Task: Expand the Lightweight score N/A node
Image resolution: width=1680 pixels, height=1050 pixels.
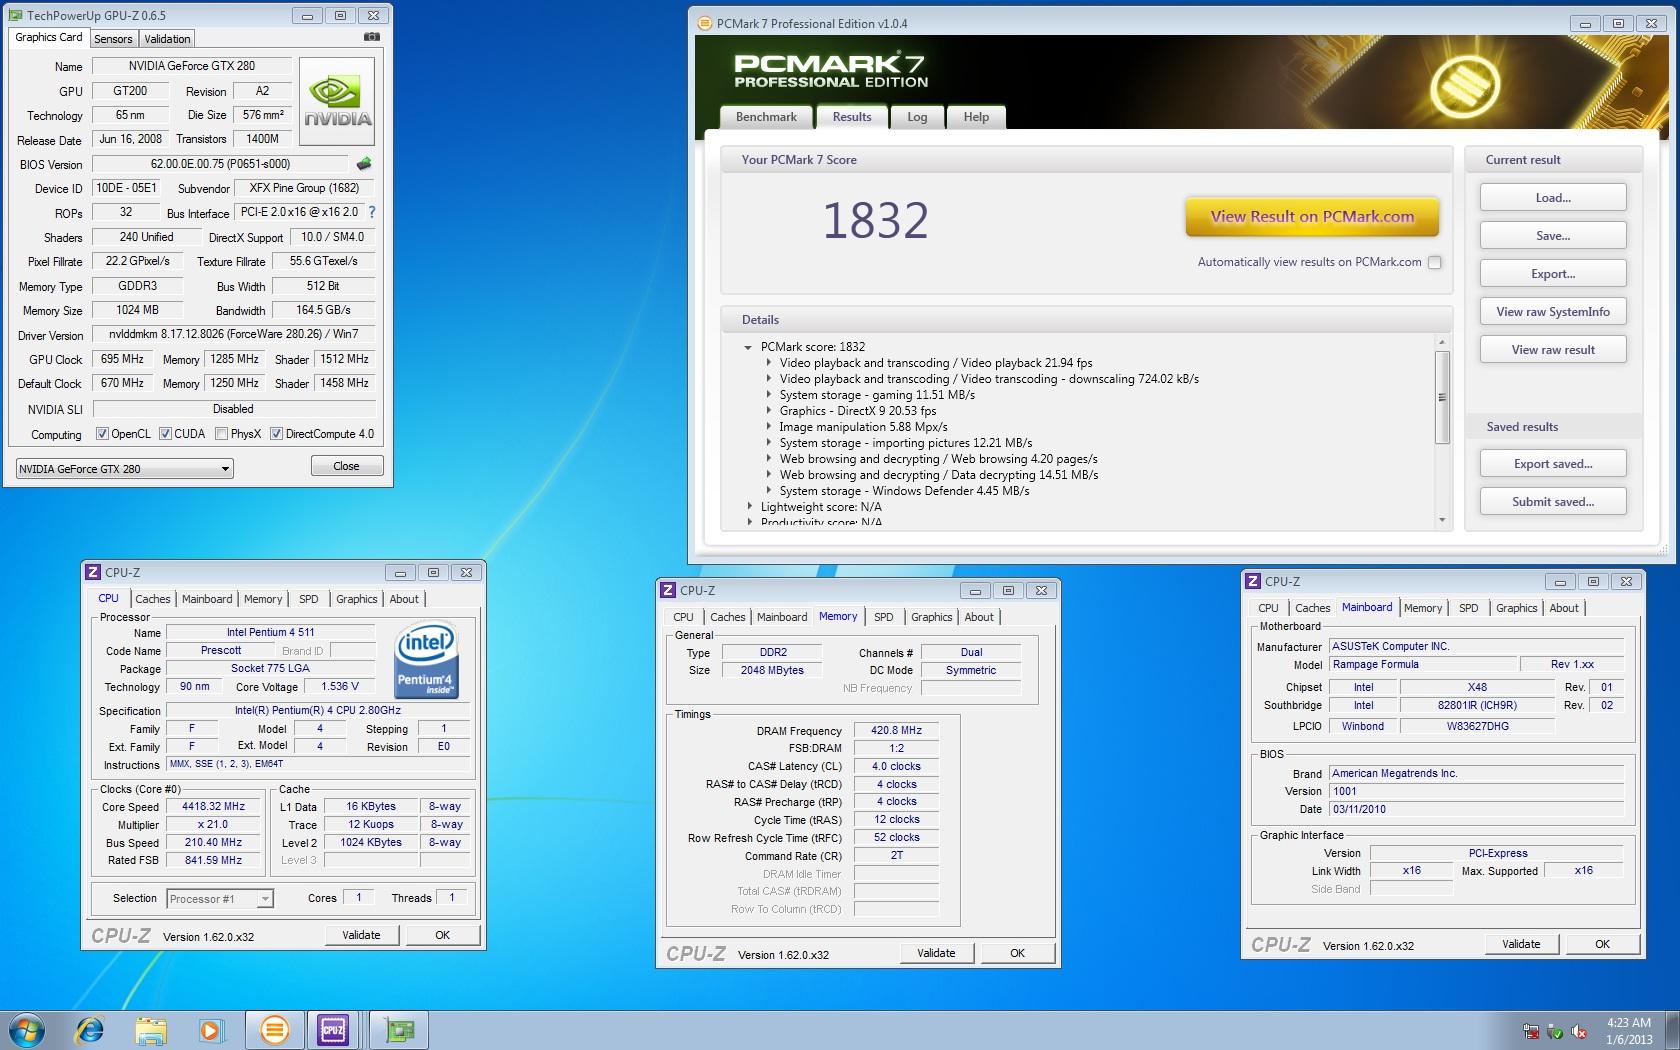Action: 749,507
